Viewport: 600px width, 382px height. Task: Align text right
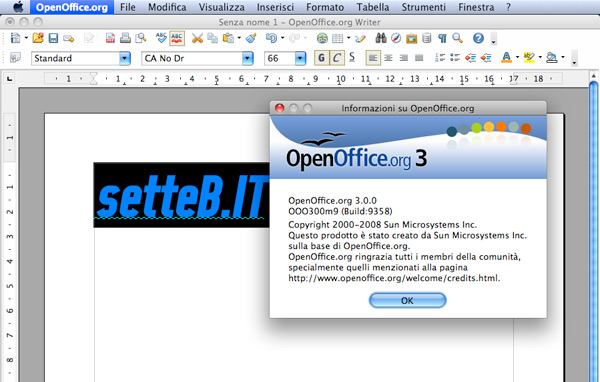point(404,58)
